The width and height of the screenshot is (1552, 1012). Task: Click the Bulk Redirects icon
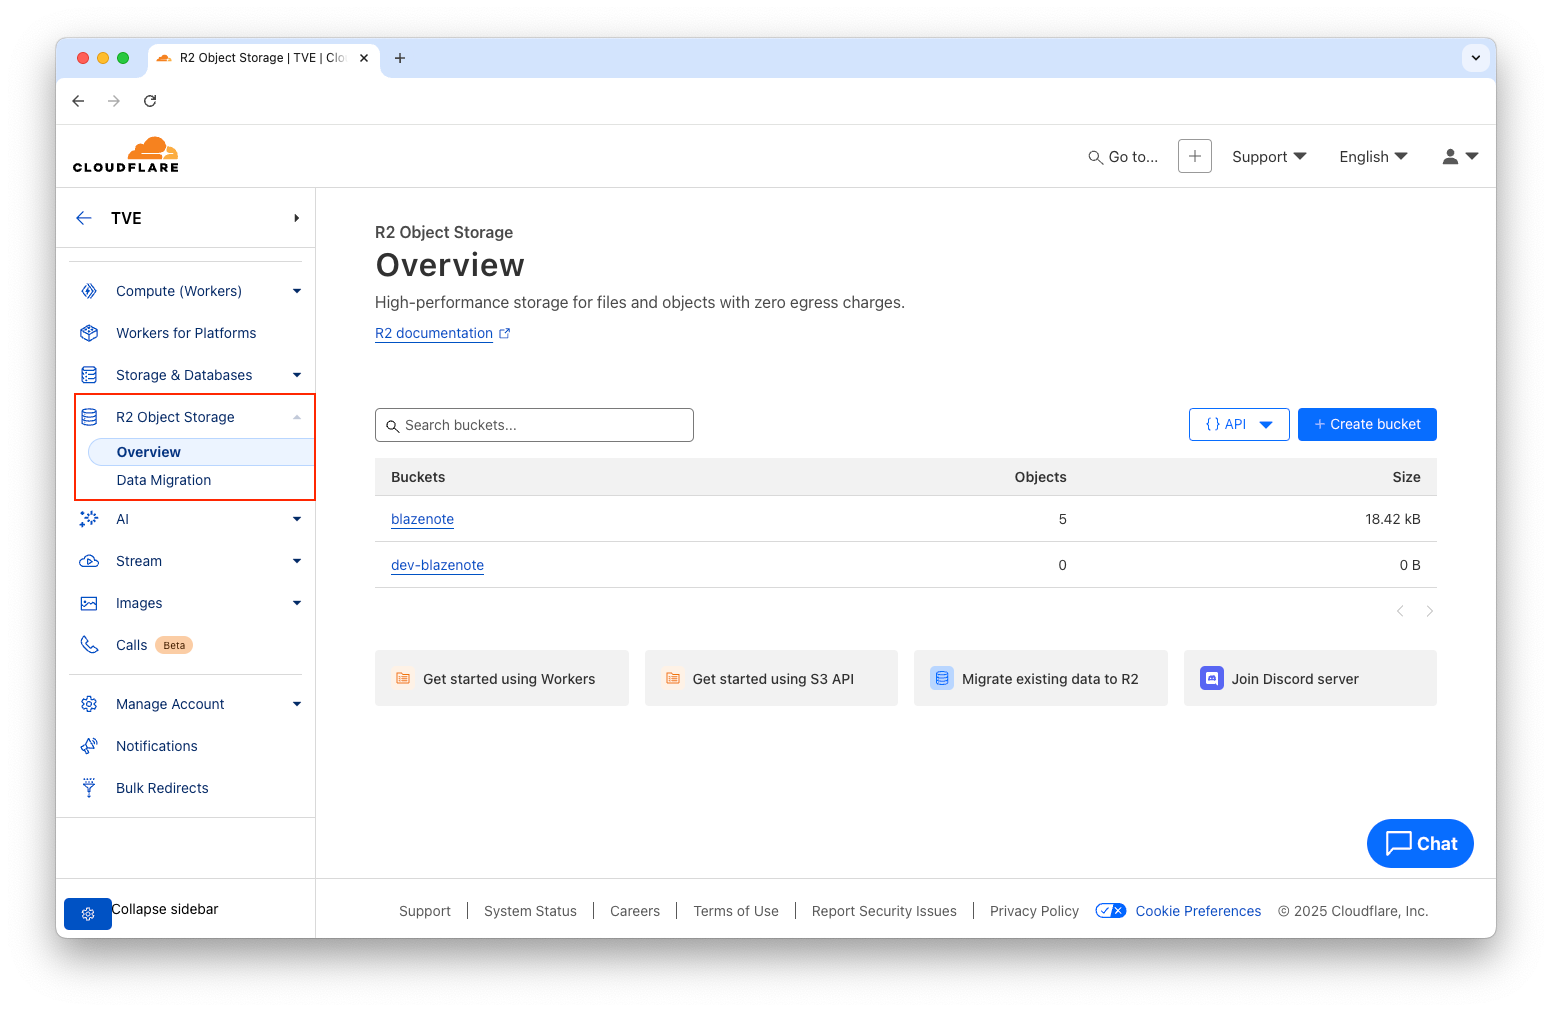[x=89, y=788]
